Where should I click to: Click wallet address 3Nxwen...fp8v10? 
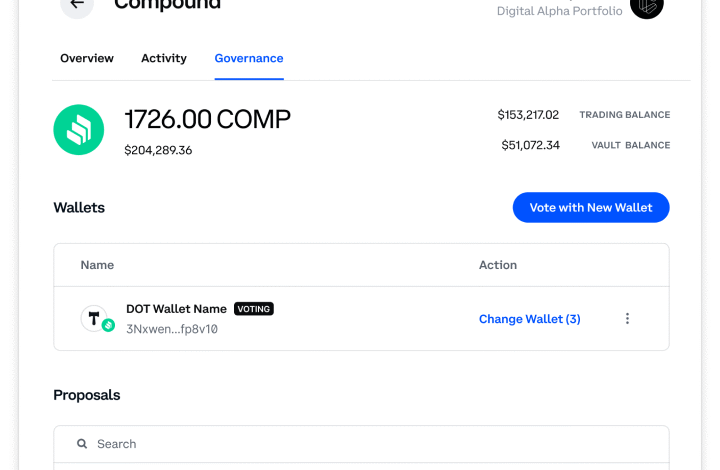(172, 329)
